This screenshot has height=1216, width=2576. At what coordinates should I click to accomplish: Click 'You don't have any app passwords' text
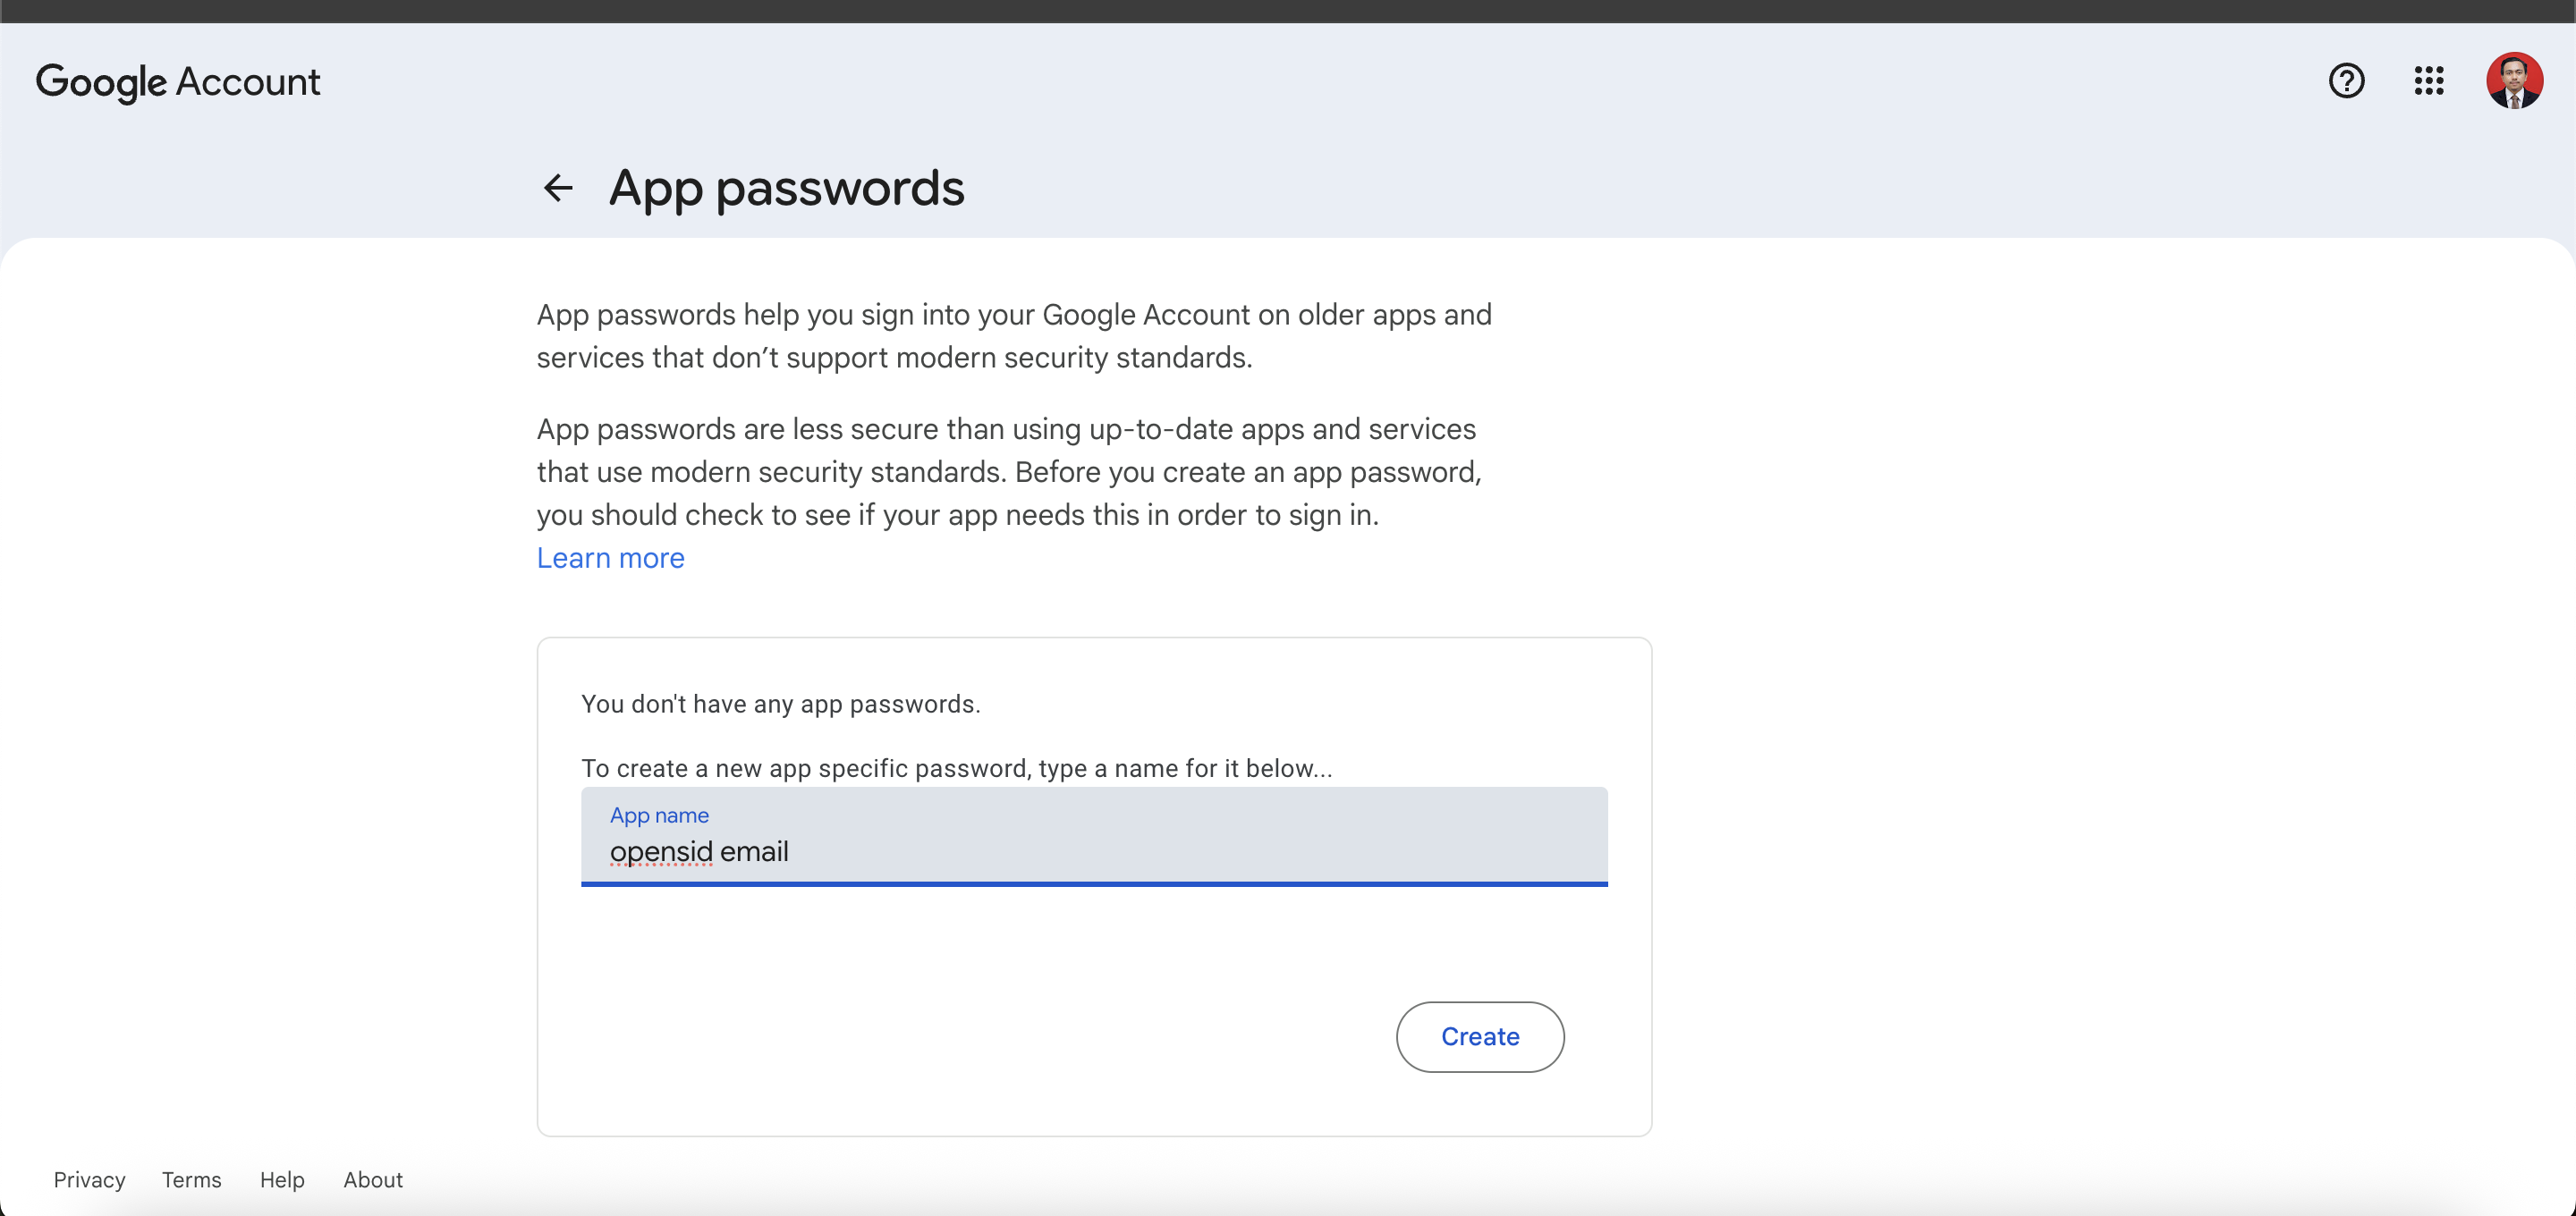click(780, 704)
